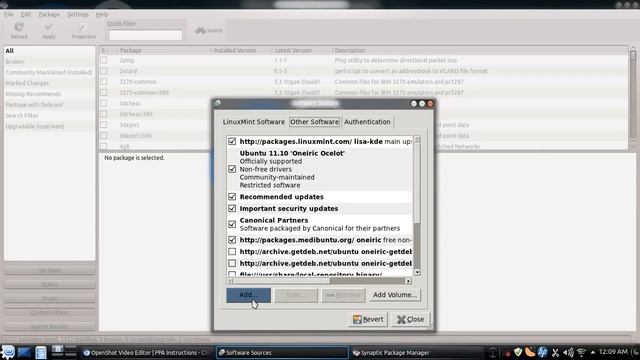Click Synaptic package list vertical scrollbar
This screenshot has height=360, width=640.
[633, 97]
